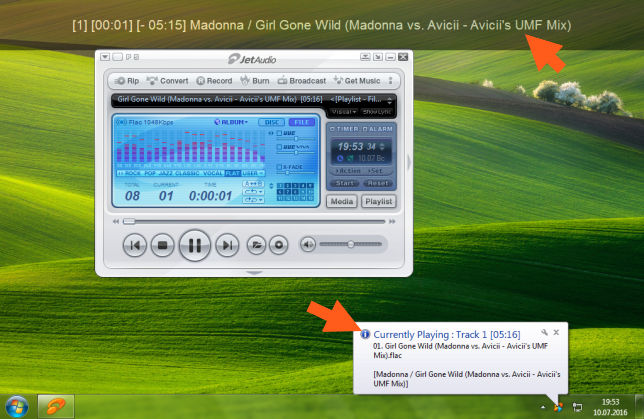Click the open file folder icon
The width and height of the screenshot is (644, 419).
256,245
